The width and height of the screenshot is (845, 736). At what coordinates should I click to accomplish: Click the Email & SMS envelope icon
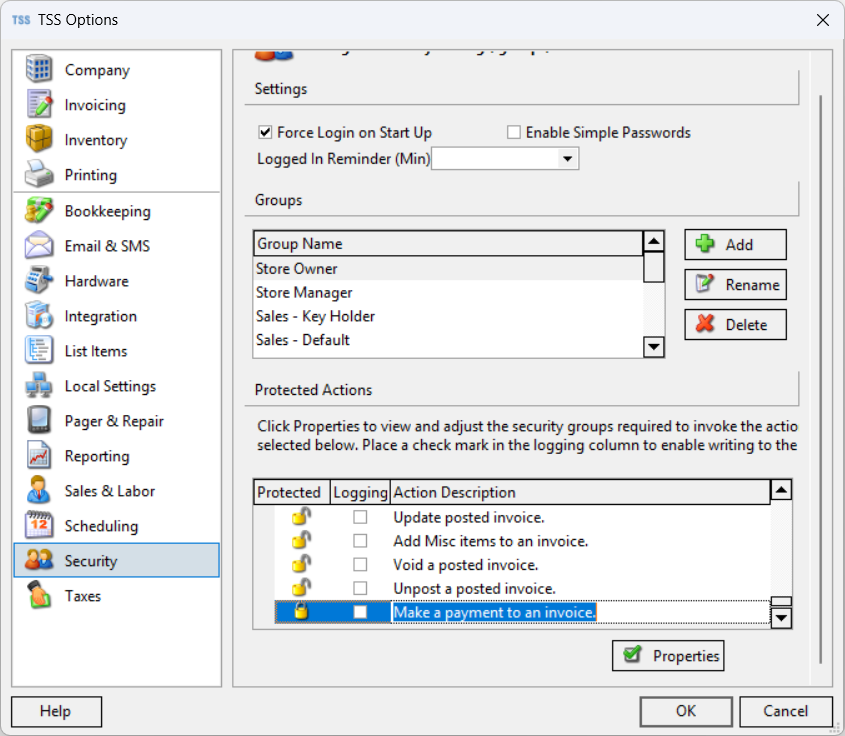point(39,246)
